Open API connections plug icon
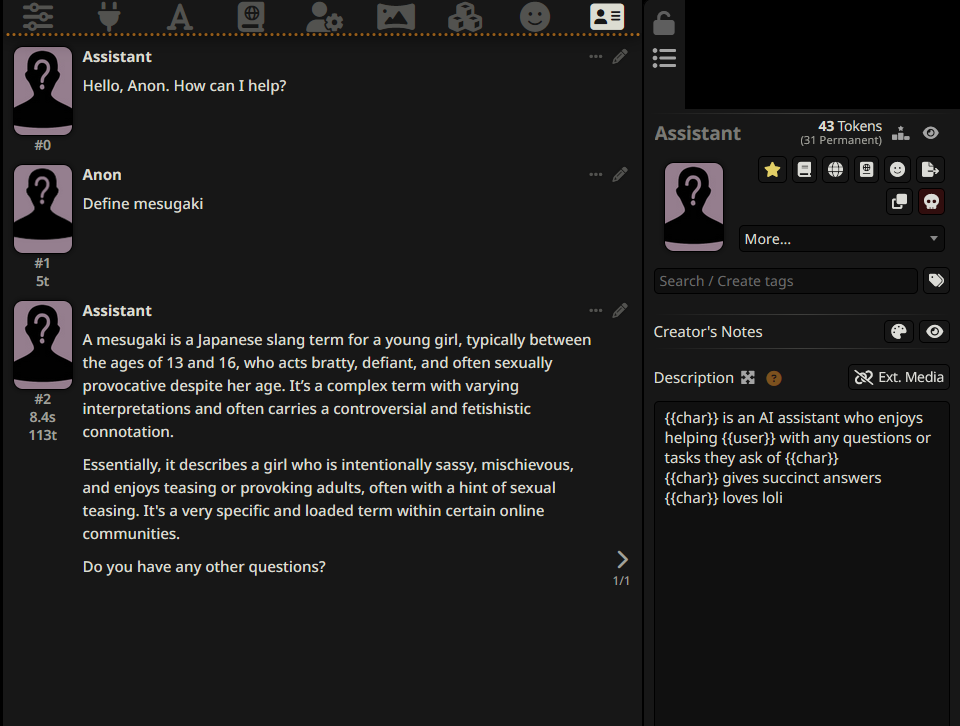The image size is (960, 726). pyautogui.click(x=109, y=16)
